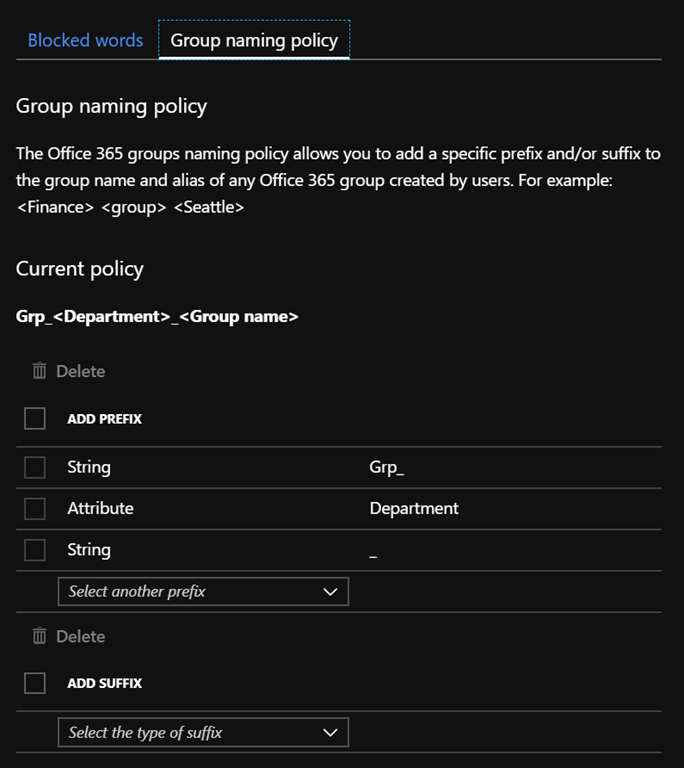Click the ADD PREFIX column header
684x768 pixels.
click(104, 419)
